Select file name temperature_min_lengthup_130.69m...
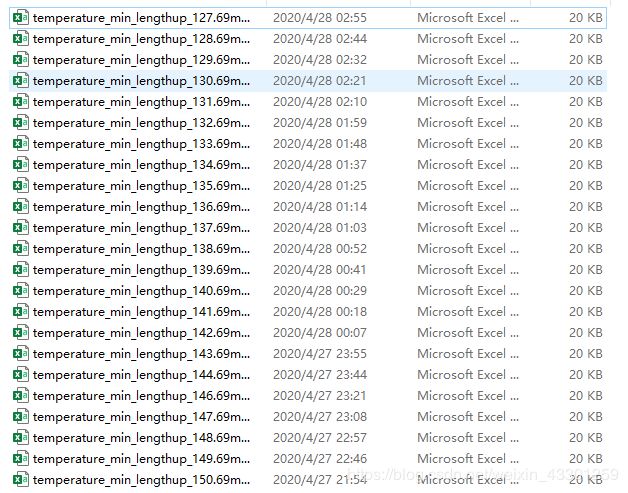 coord(141,81)
